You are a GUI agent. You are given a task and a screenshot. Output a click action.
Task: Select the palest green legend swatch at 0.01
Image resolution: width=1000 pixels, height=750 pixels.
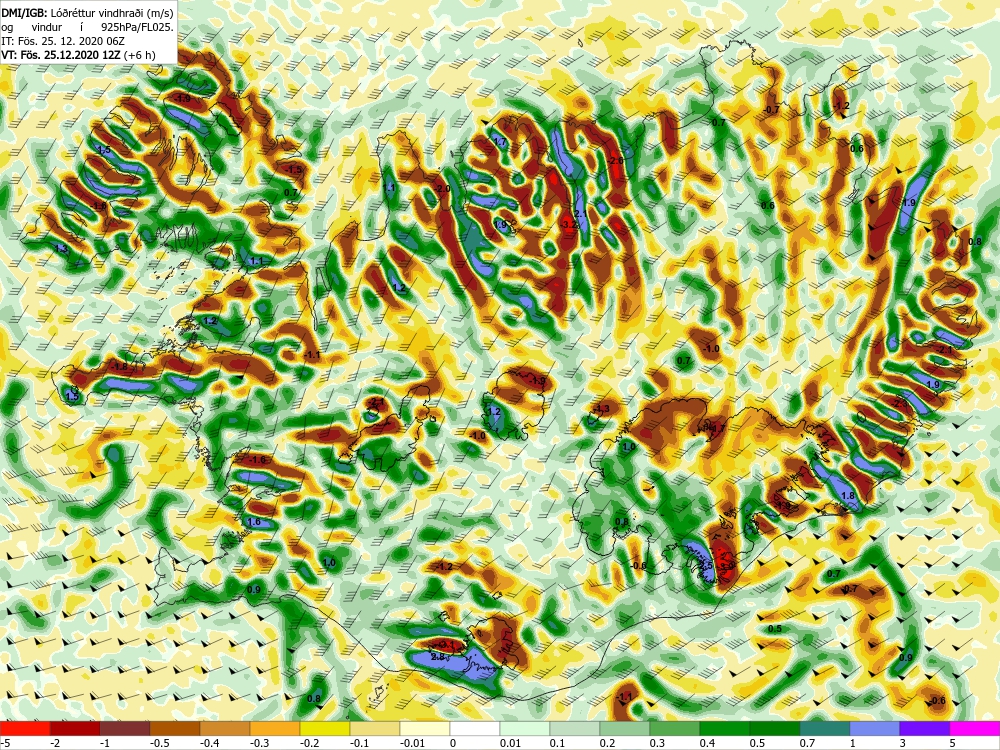point(525,728)
